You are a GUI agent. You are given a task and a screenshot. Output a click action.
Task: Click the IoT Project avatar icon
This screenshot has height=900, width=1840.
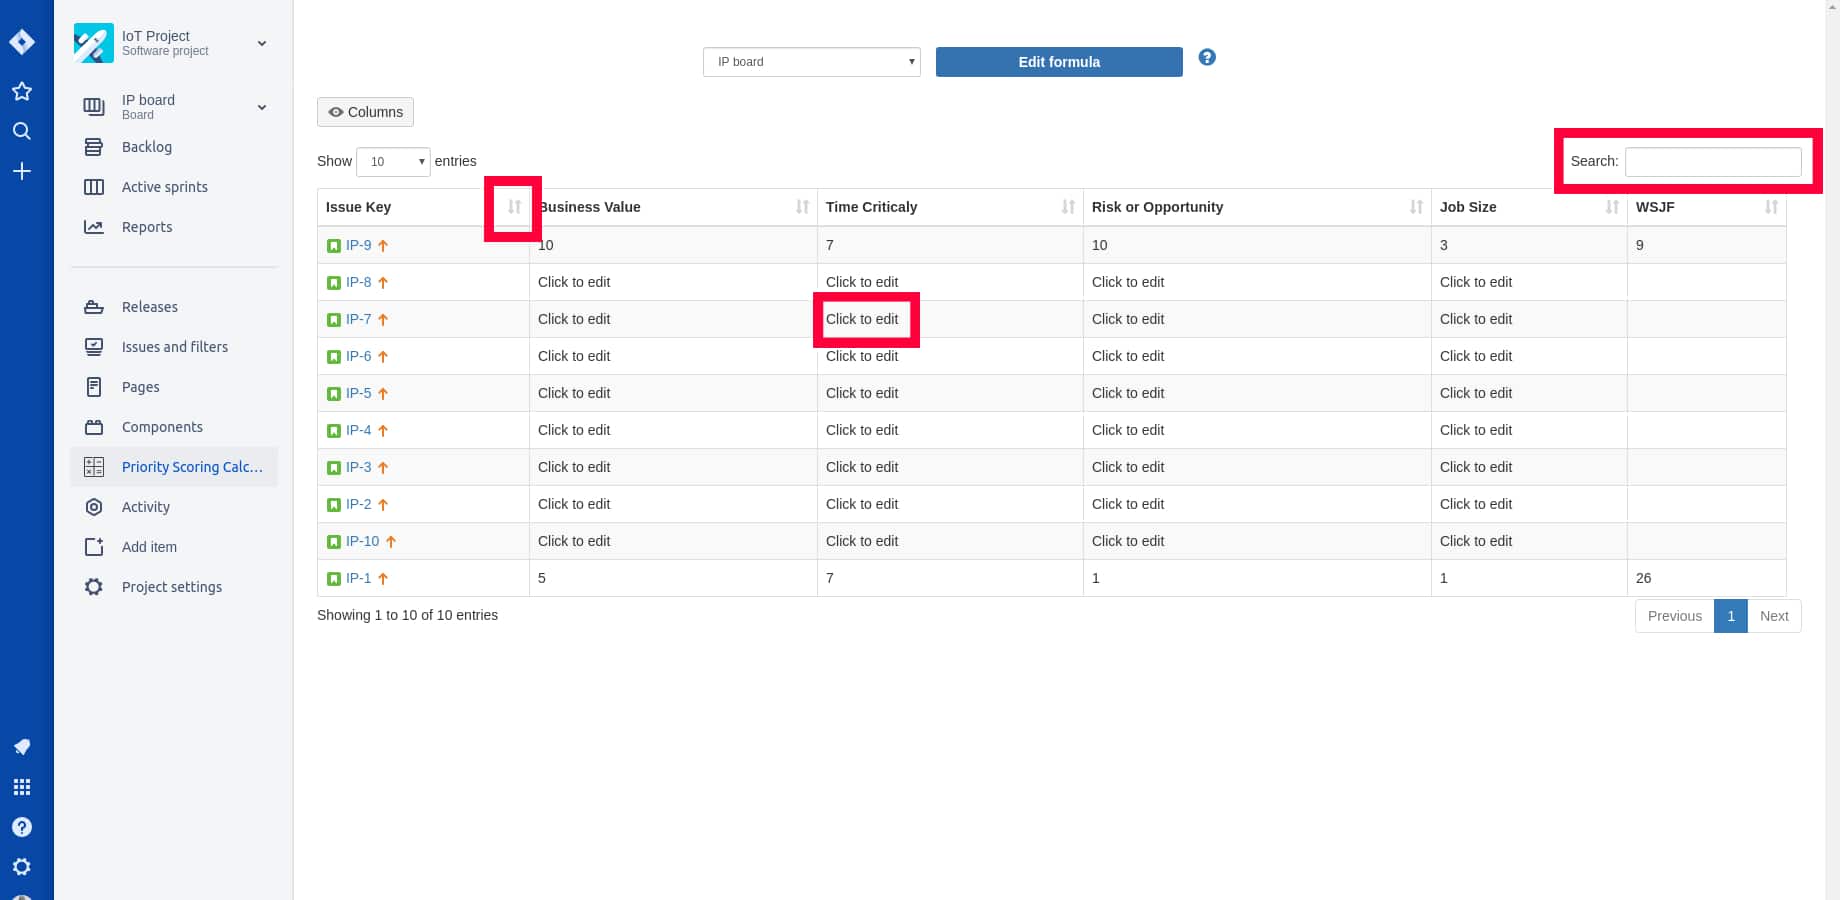94,43
